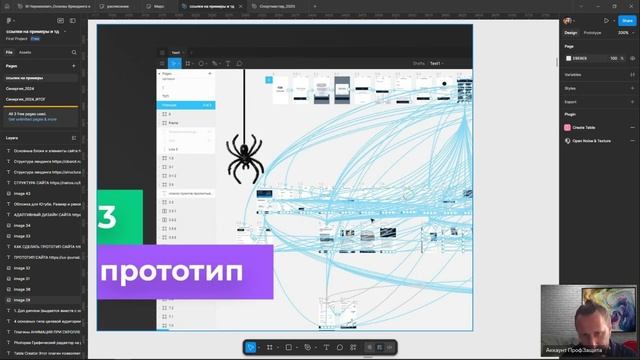Viewport: 640px width, 360px height.
Task: Add a style with the Styles plus icon
Action: point(632,88)
